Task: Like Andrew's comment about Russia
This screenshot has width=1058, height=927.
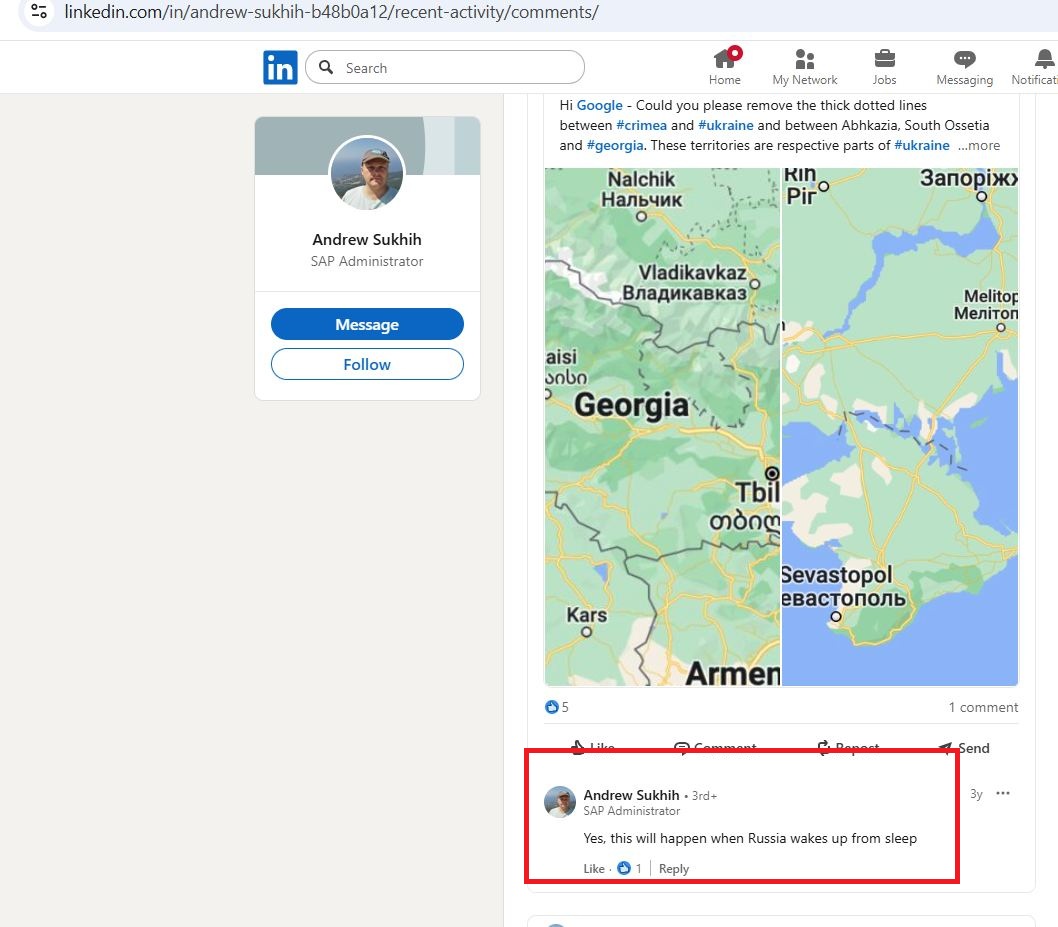Action: pos(592,868)
